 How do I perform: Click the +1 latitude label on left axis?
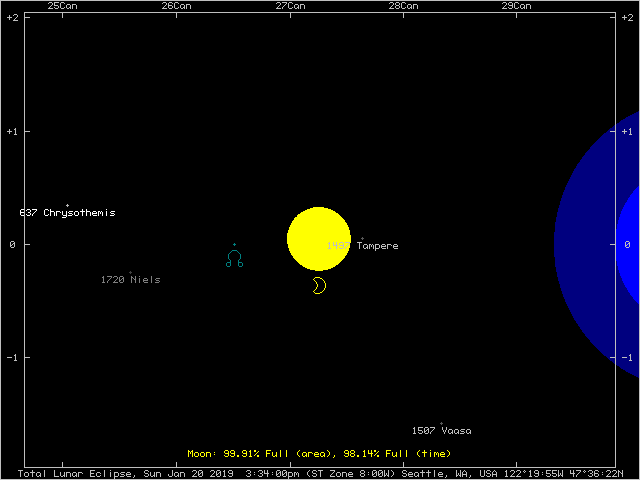pos(12,131)
